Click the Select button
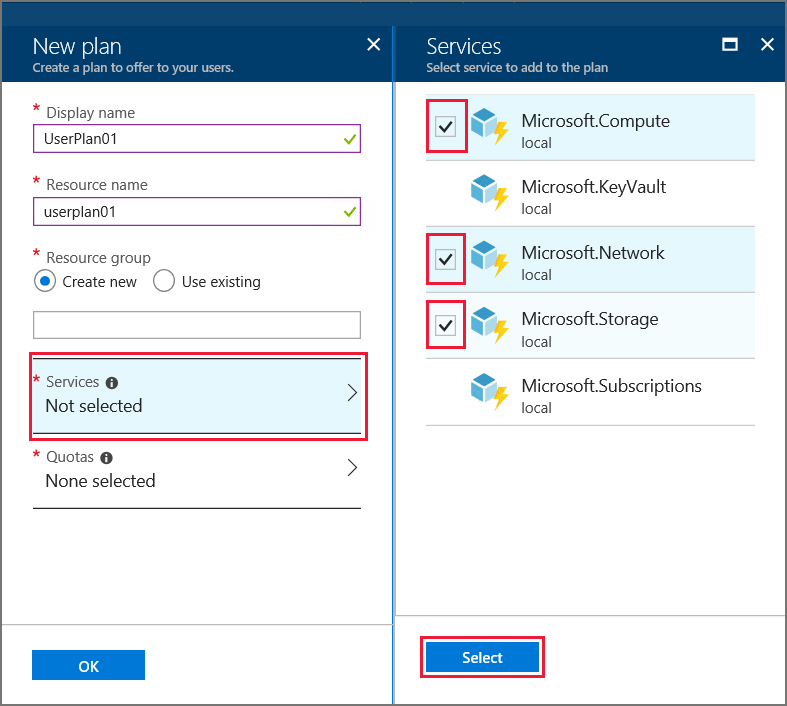This screenshot has width=787, height=706. coord(482,657)
